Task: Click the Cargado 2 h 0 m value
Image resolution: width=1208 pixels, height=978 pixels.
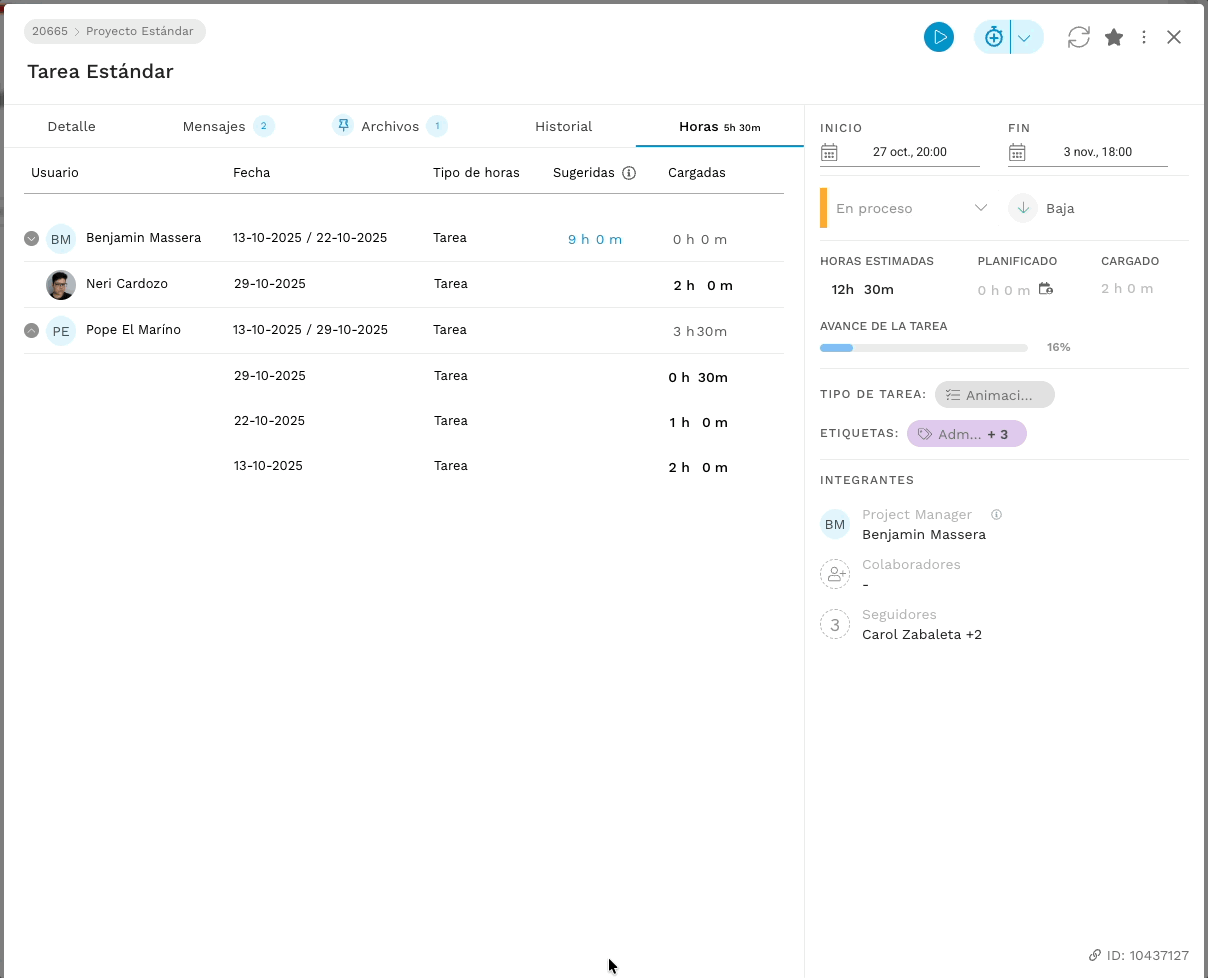Action: [x=1127, y=289]
